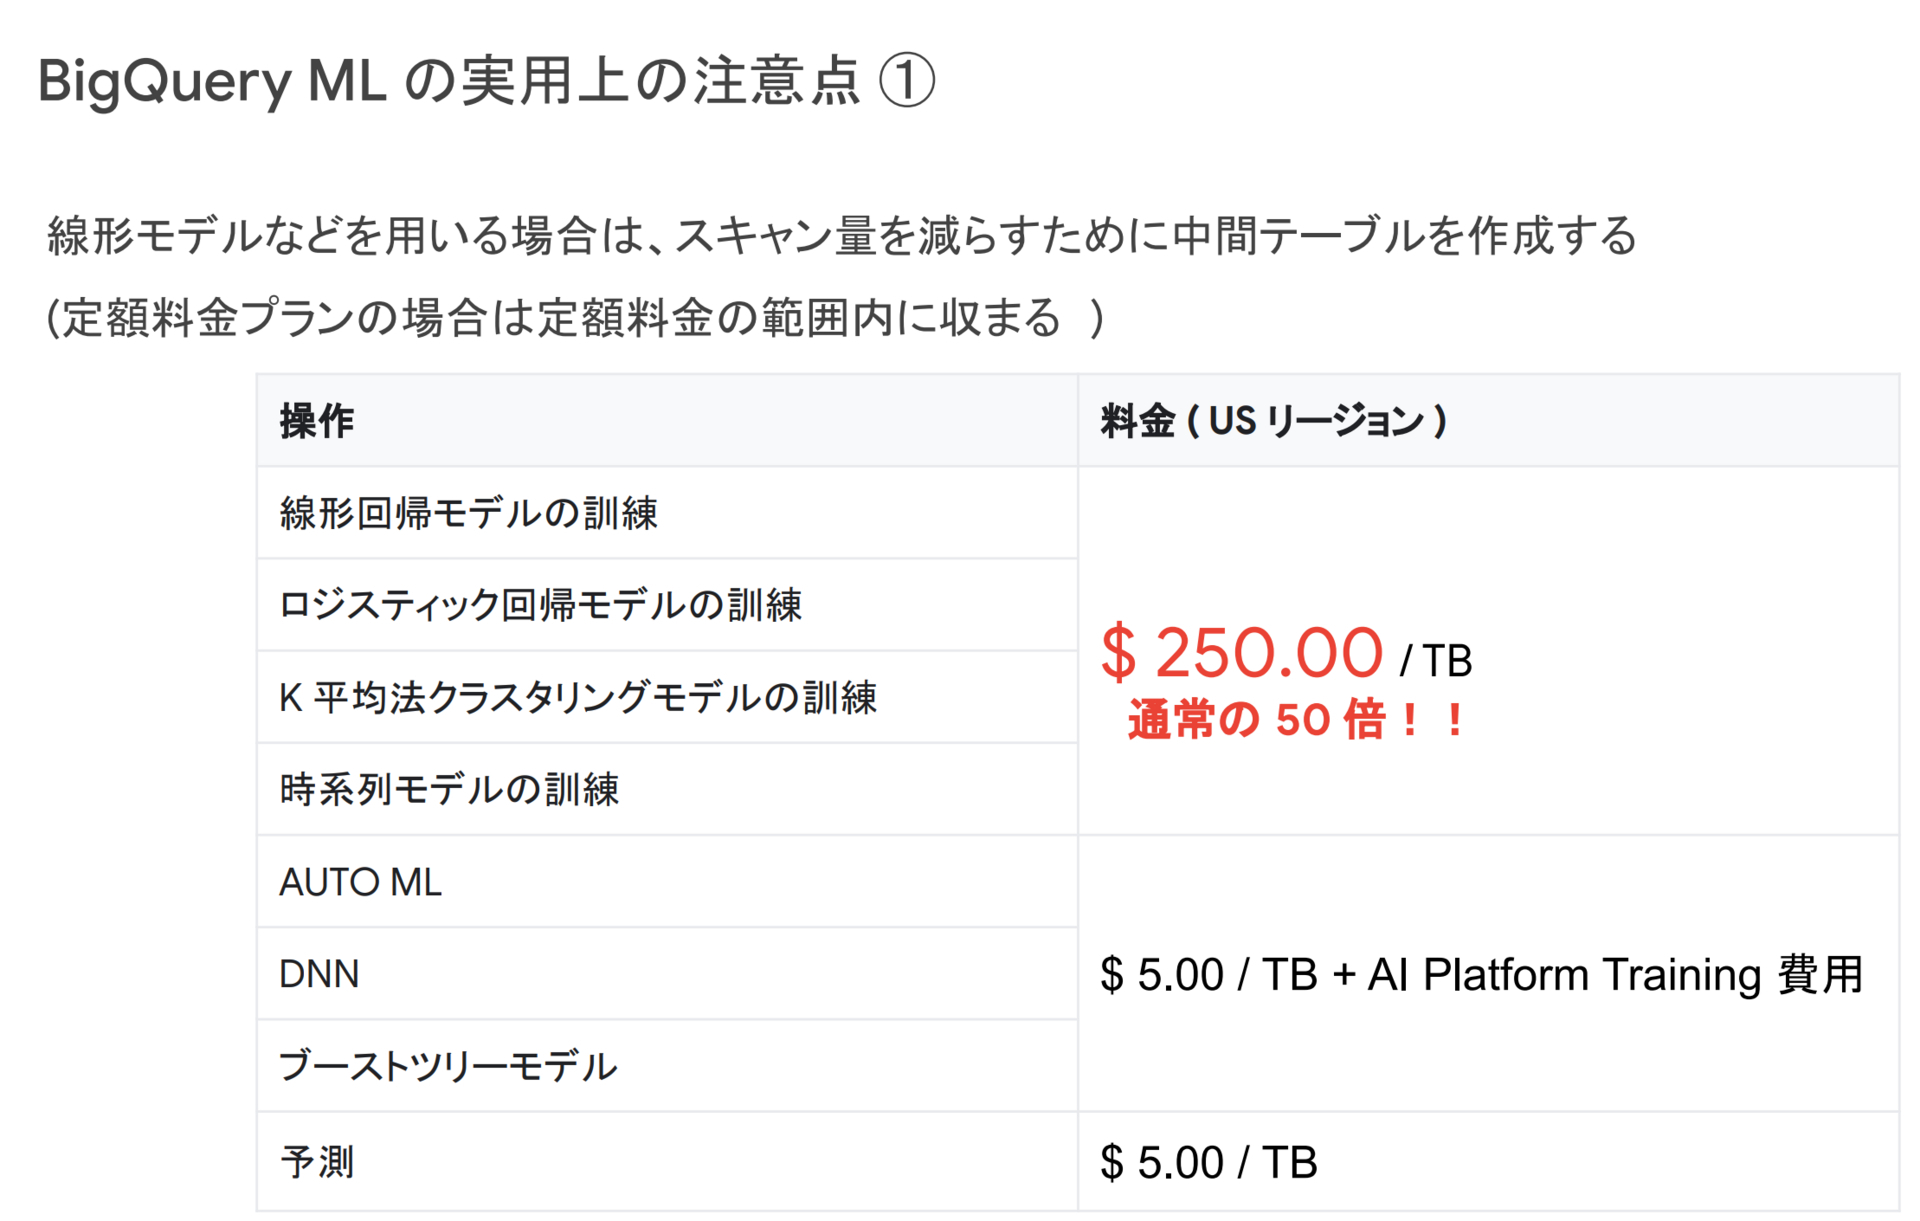The image size is (1920, 1221).
Task: Click the AUTO ML table cell
Action: pyautogui.click(x=667, y=881)
